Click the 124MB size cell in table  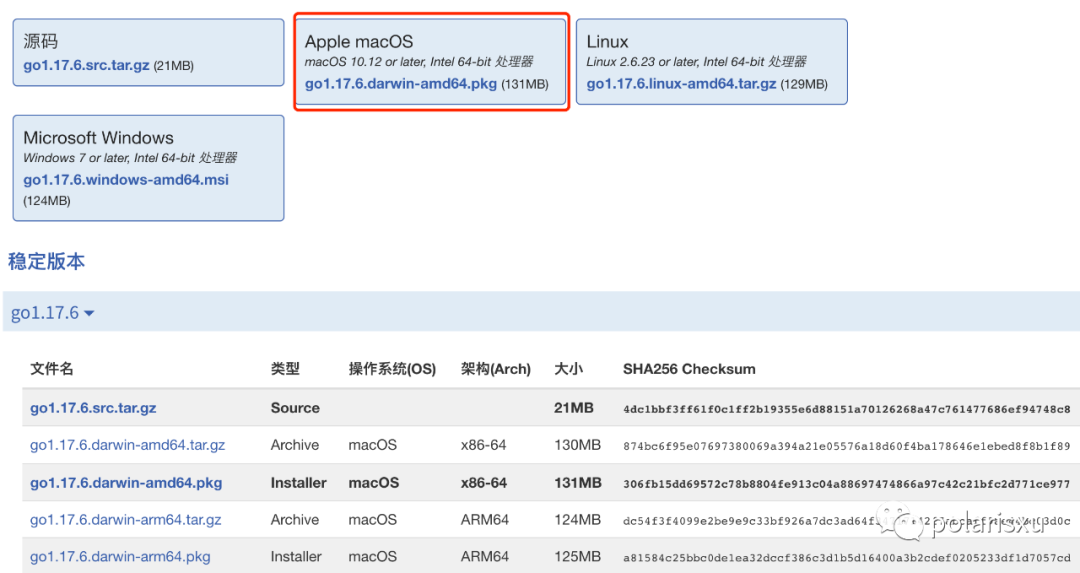click(x=577, y=520)
